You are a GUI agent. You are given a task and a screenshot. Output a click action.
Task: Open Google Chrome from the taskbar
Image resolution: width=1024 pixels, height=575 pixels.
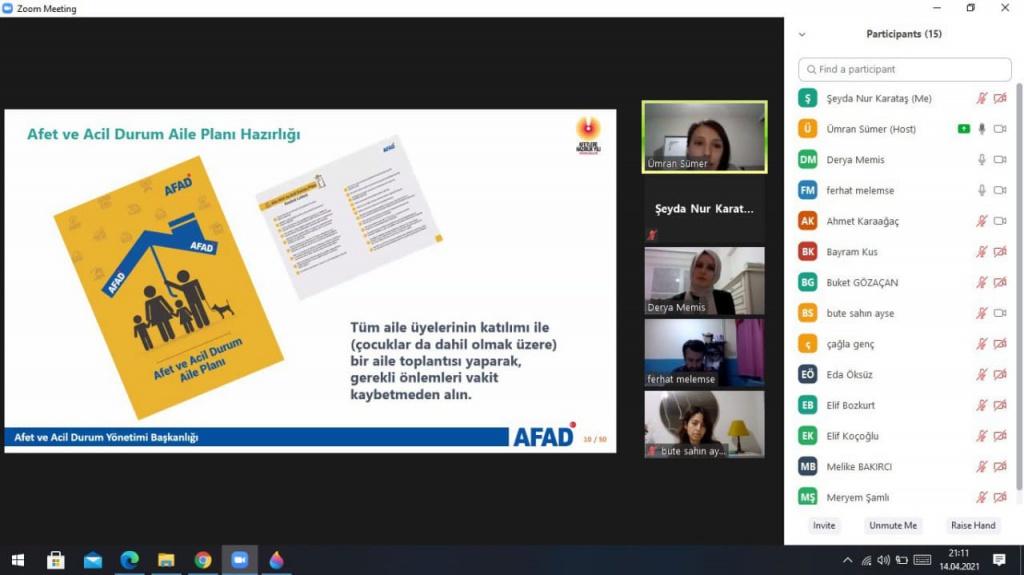[203, 560]
